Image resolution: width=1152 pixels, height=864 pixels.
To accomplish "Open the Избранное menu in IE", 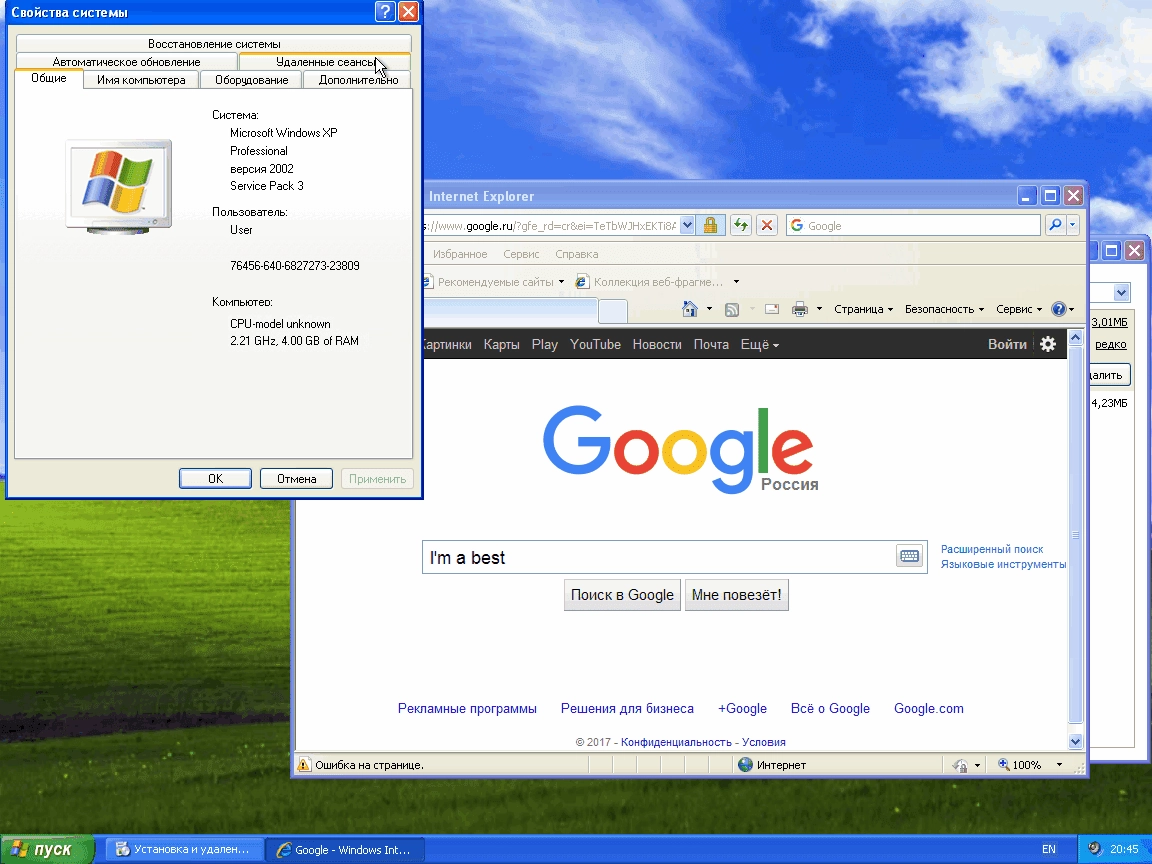I will (460, 254).
